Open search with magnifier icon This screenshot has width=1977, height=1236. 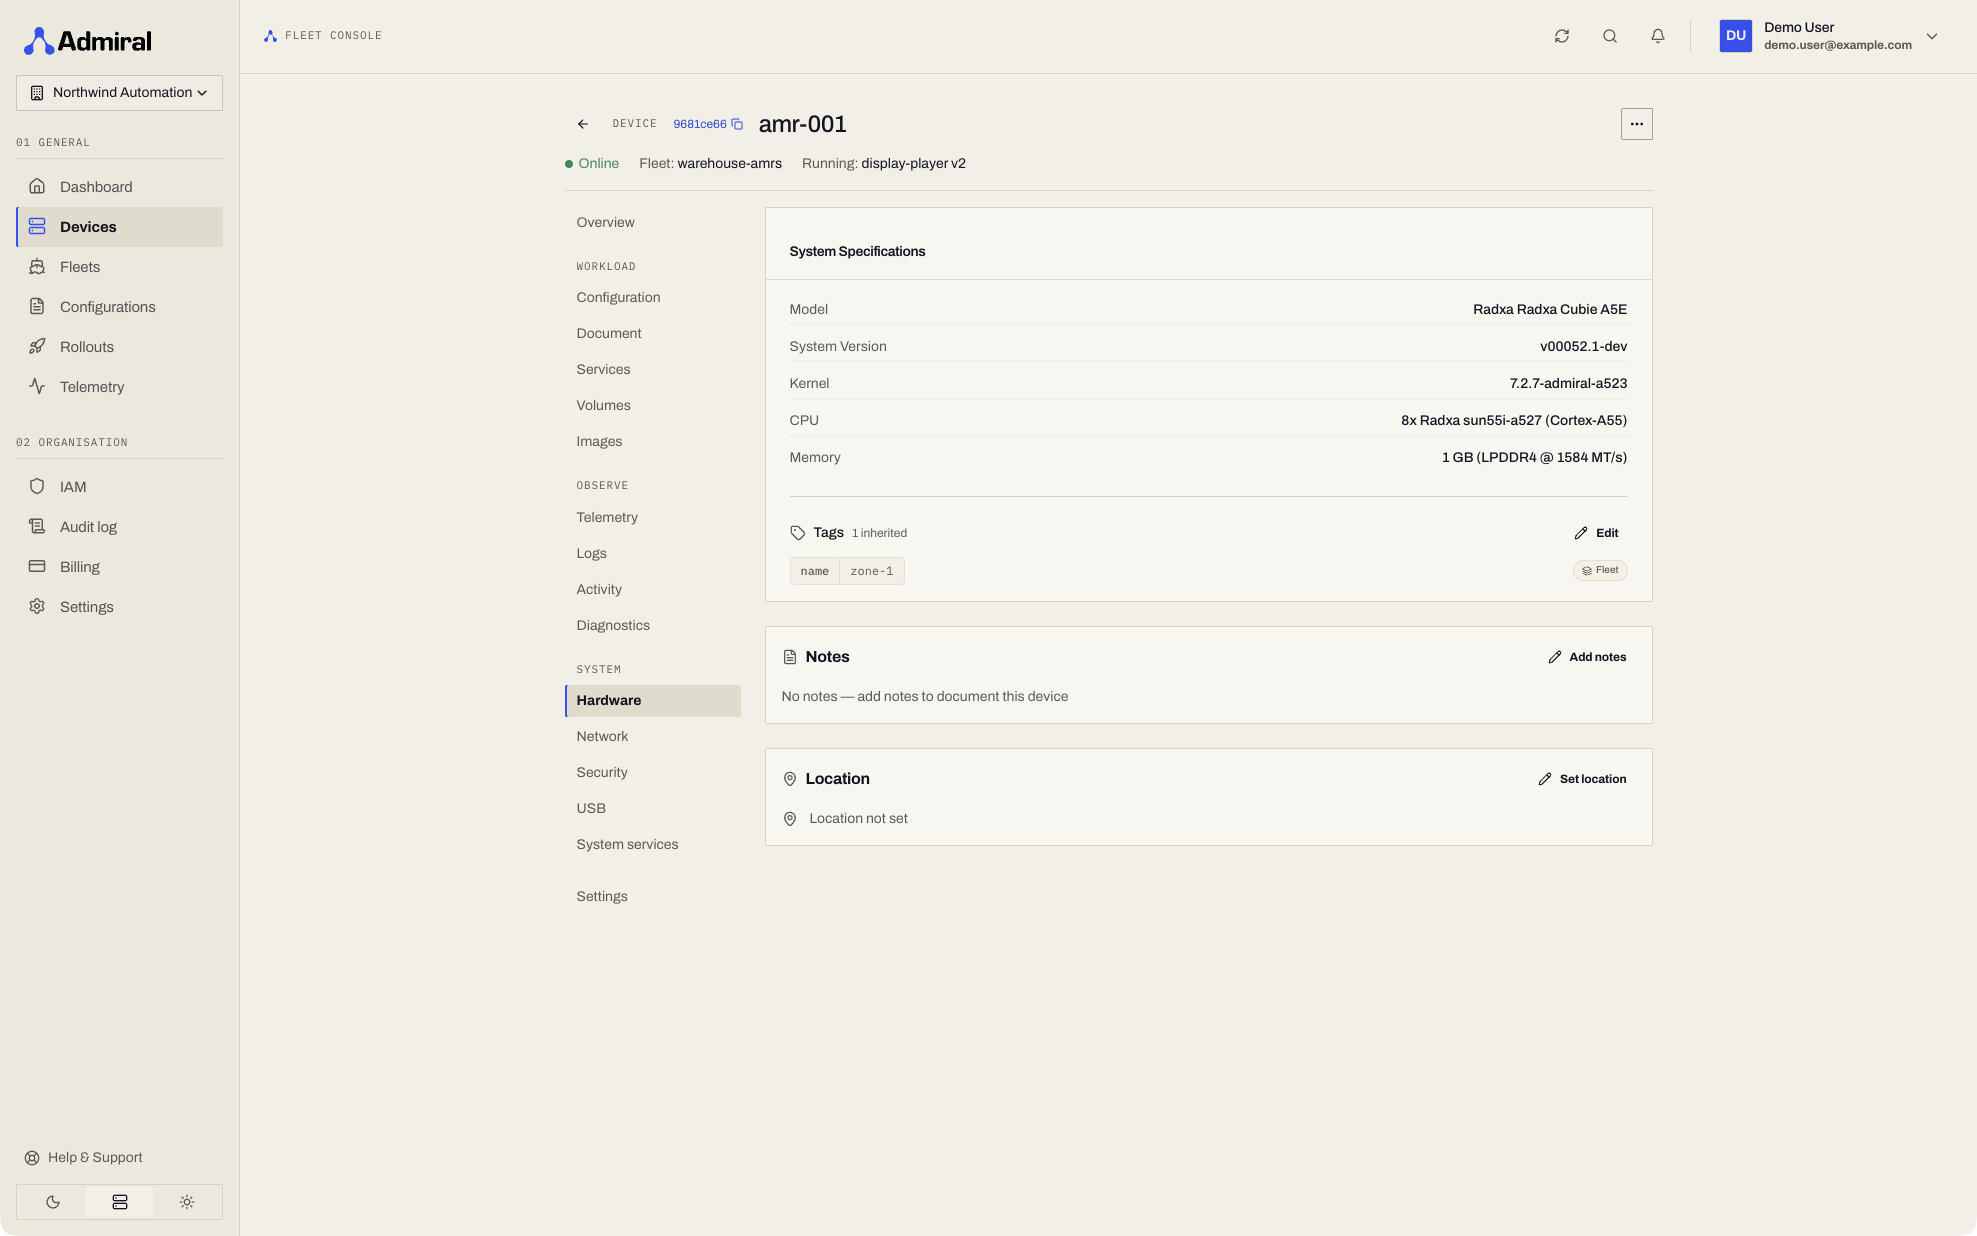point(1609,36)
